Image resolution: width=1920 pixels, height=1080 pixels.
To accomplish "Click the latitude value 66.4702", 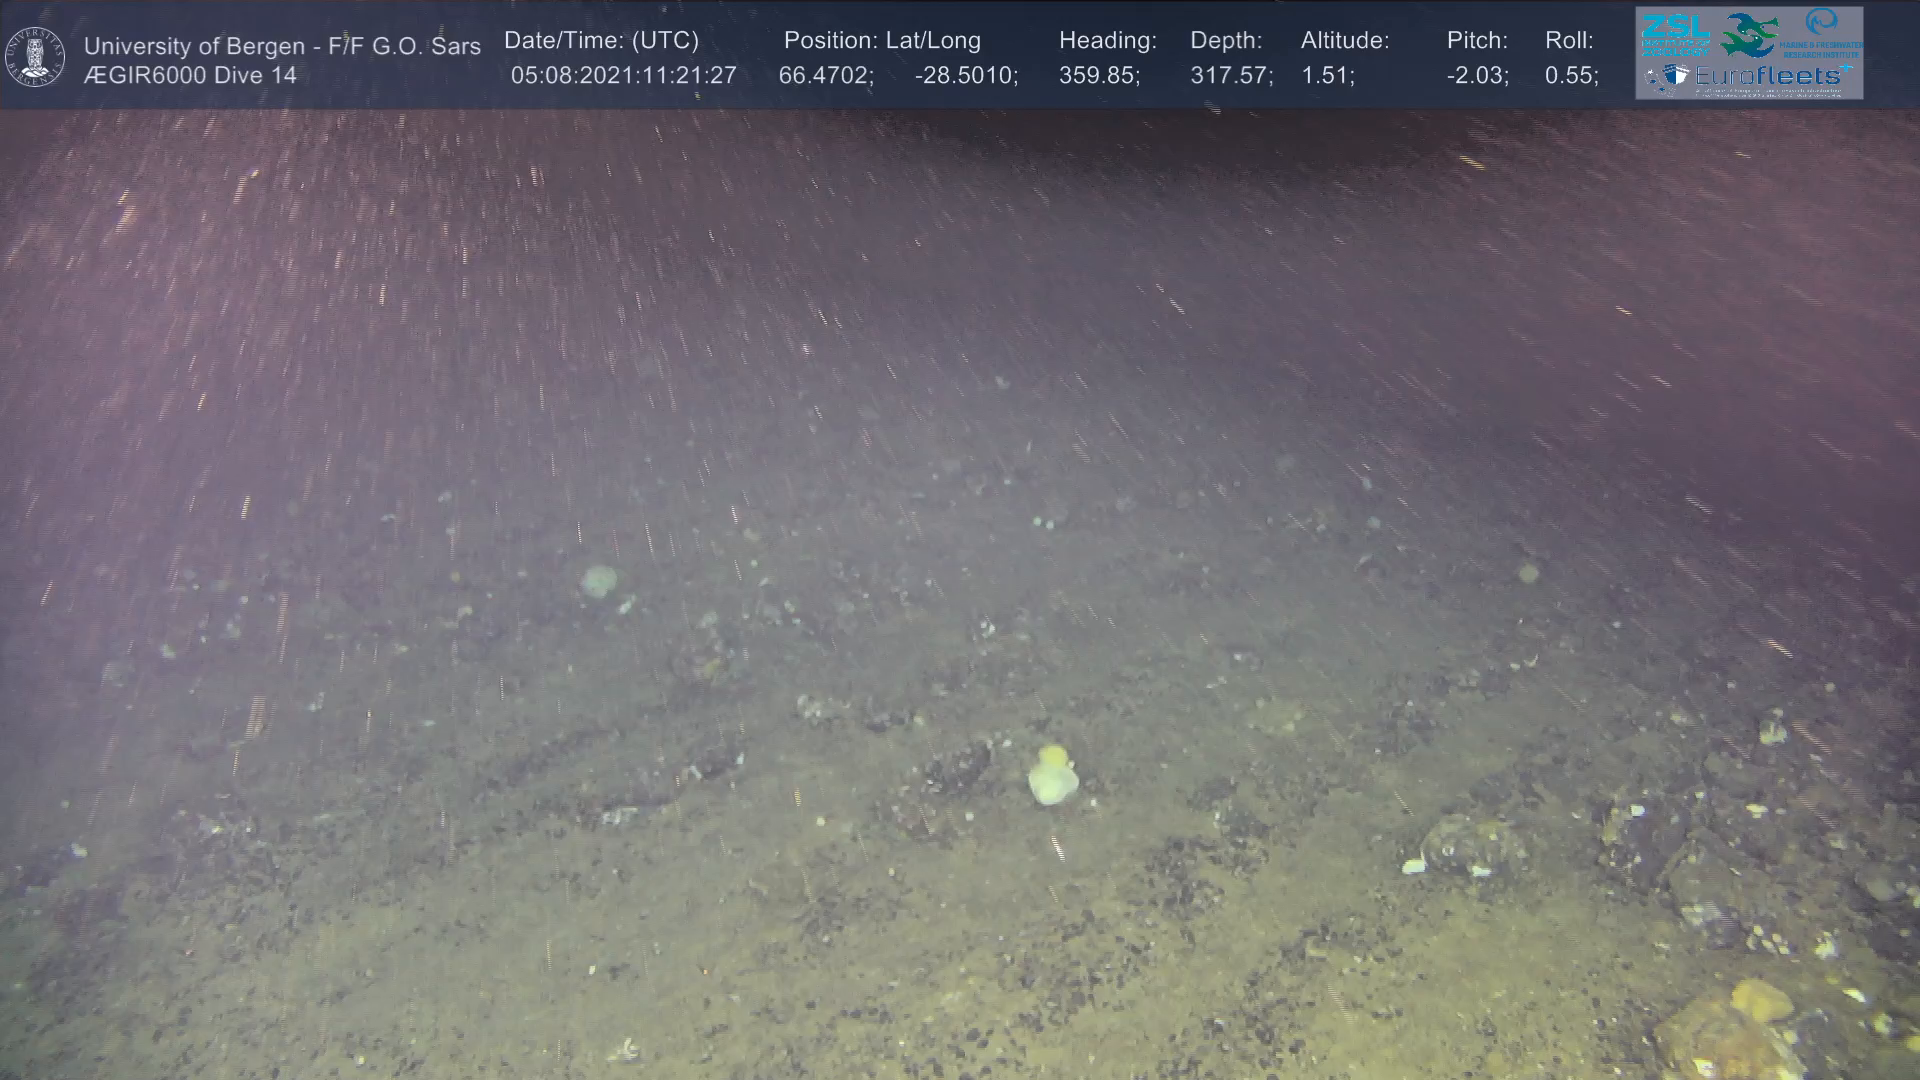I will [x=825, y=76].
